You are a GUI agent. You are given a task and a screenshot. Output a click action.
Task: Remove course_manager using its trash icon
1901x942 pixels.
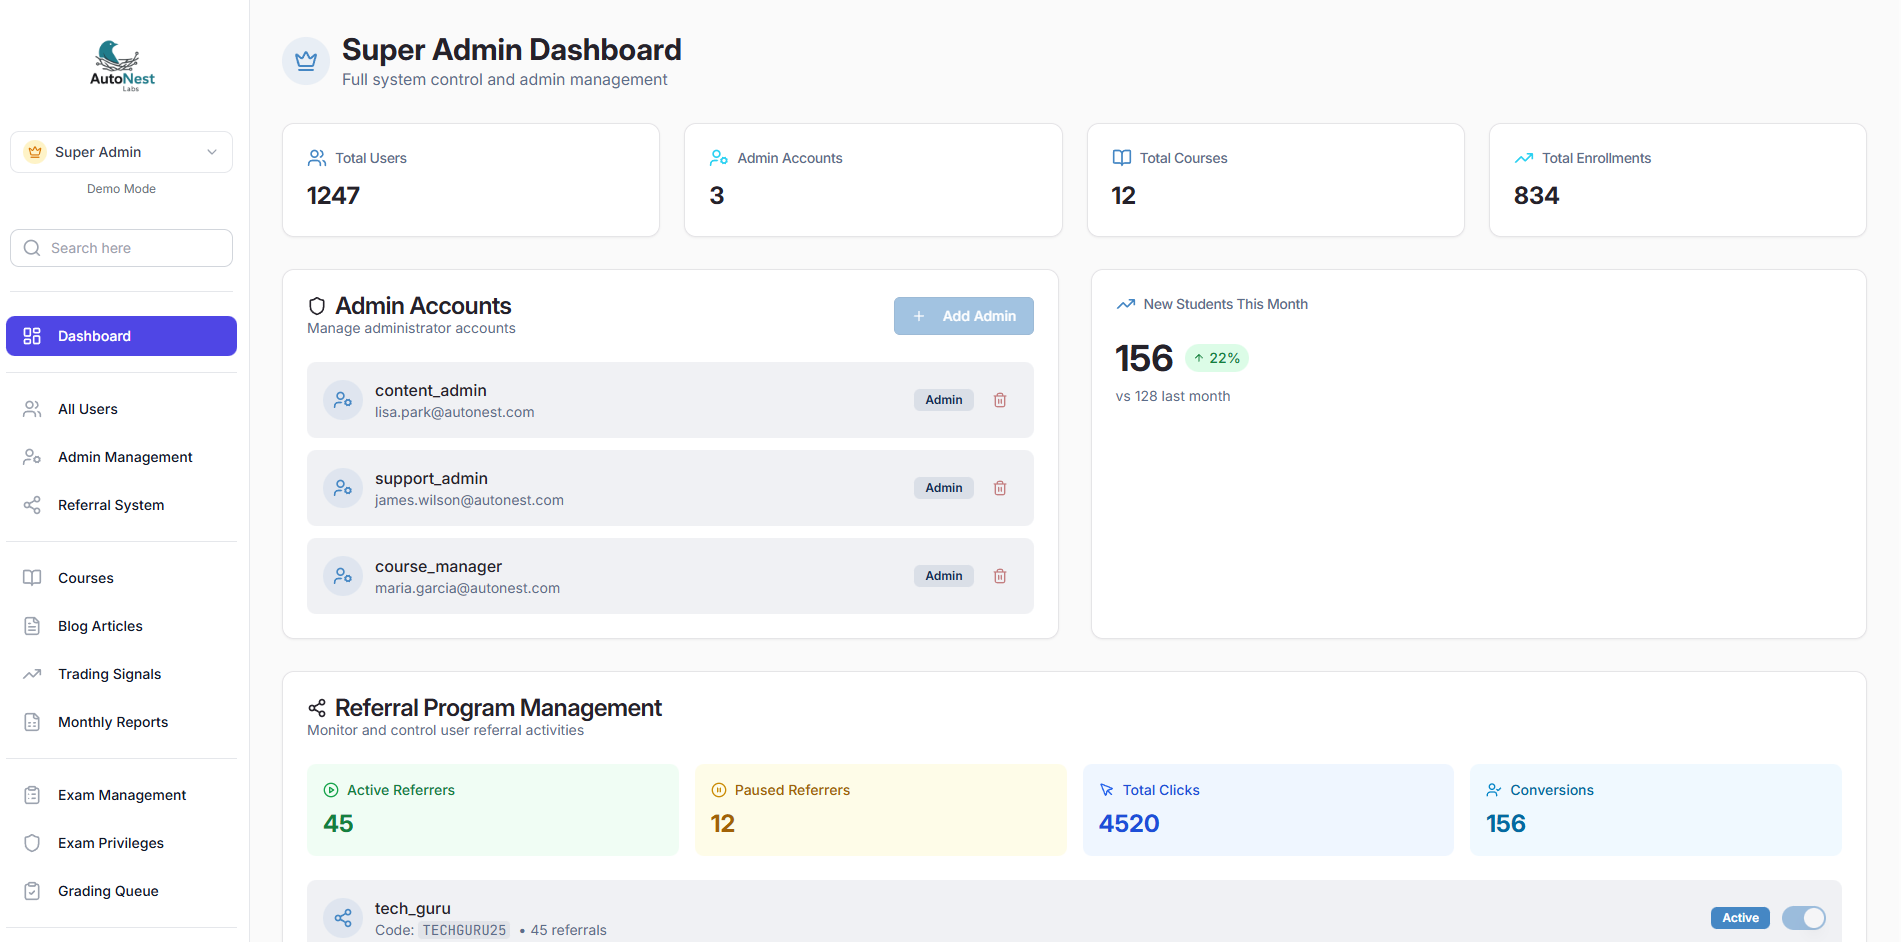pyautogui.click(x=1000, y=576)
